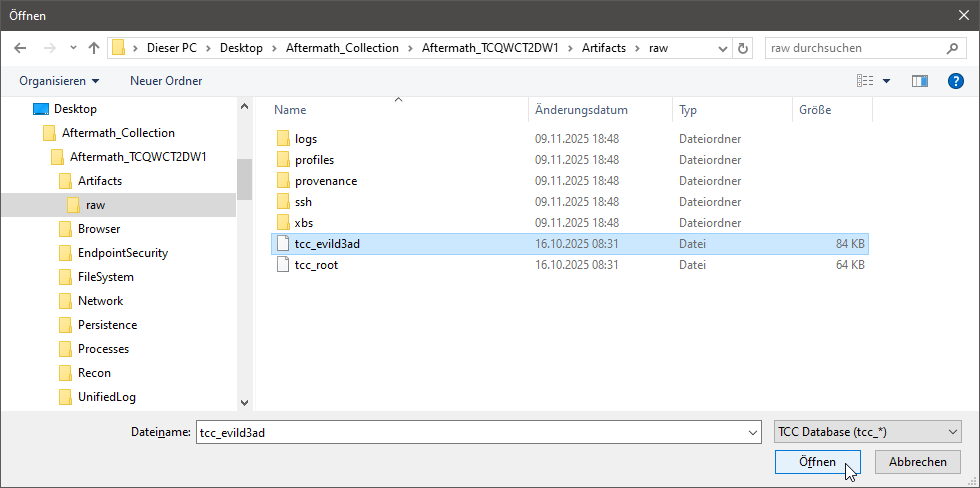Image resolution: width=980 pixels, height=488 pixels.
Task: Click the 64 KB size cell
Action: point(850,265)
